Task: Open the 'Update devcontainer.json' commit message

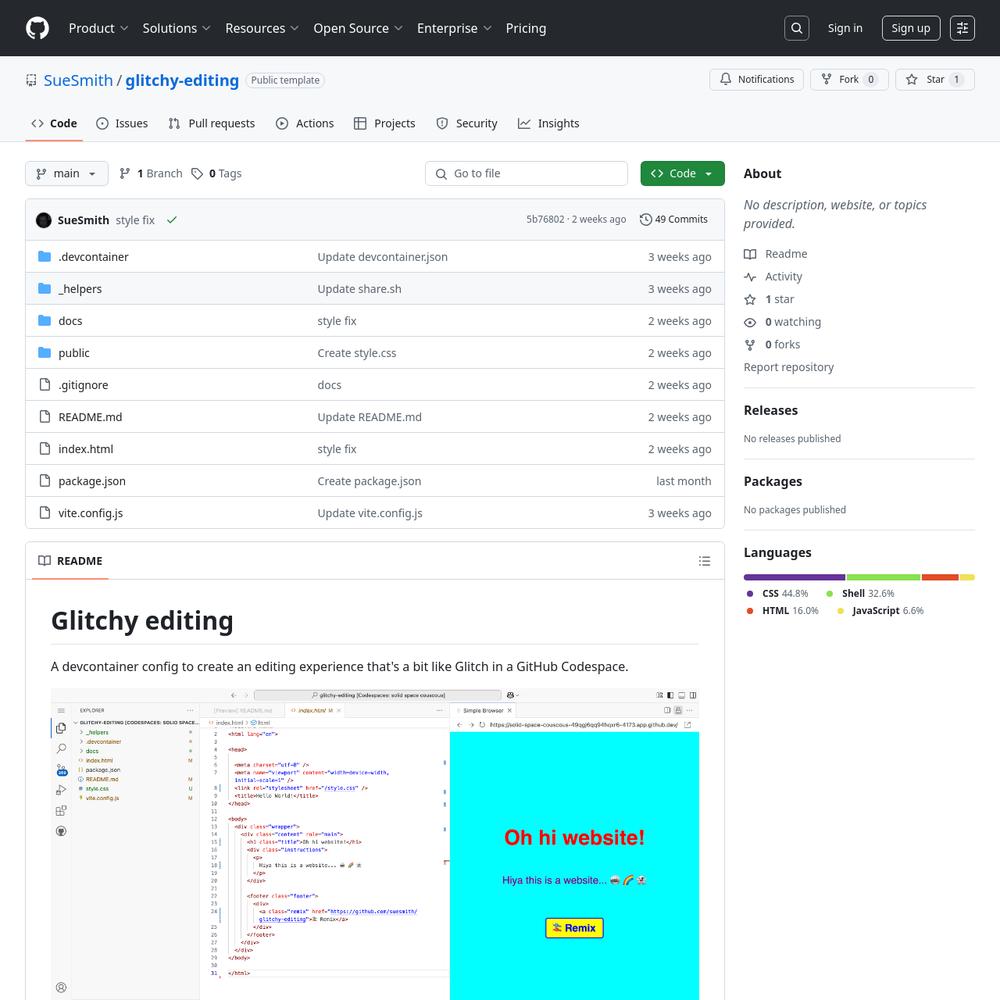Action: coord(382,256)
